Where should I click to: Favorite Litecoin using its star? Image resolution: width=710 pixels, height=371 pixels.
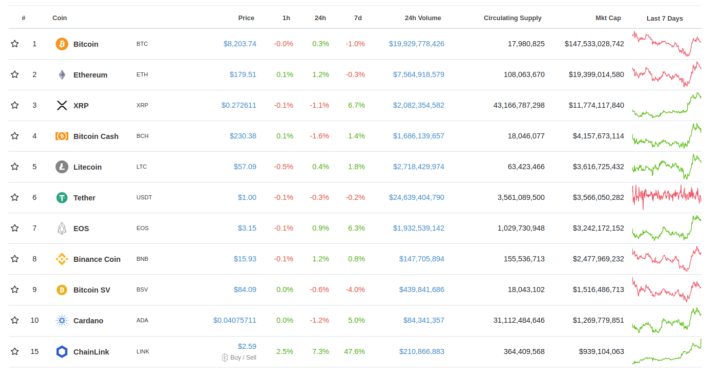[x=15, y=167]
